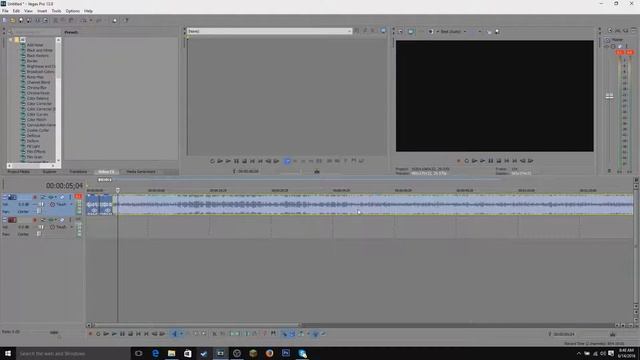Click Pause in timeline transport bar
The width and height of the screenshot is (640, 360).
point(122,333)
